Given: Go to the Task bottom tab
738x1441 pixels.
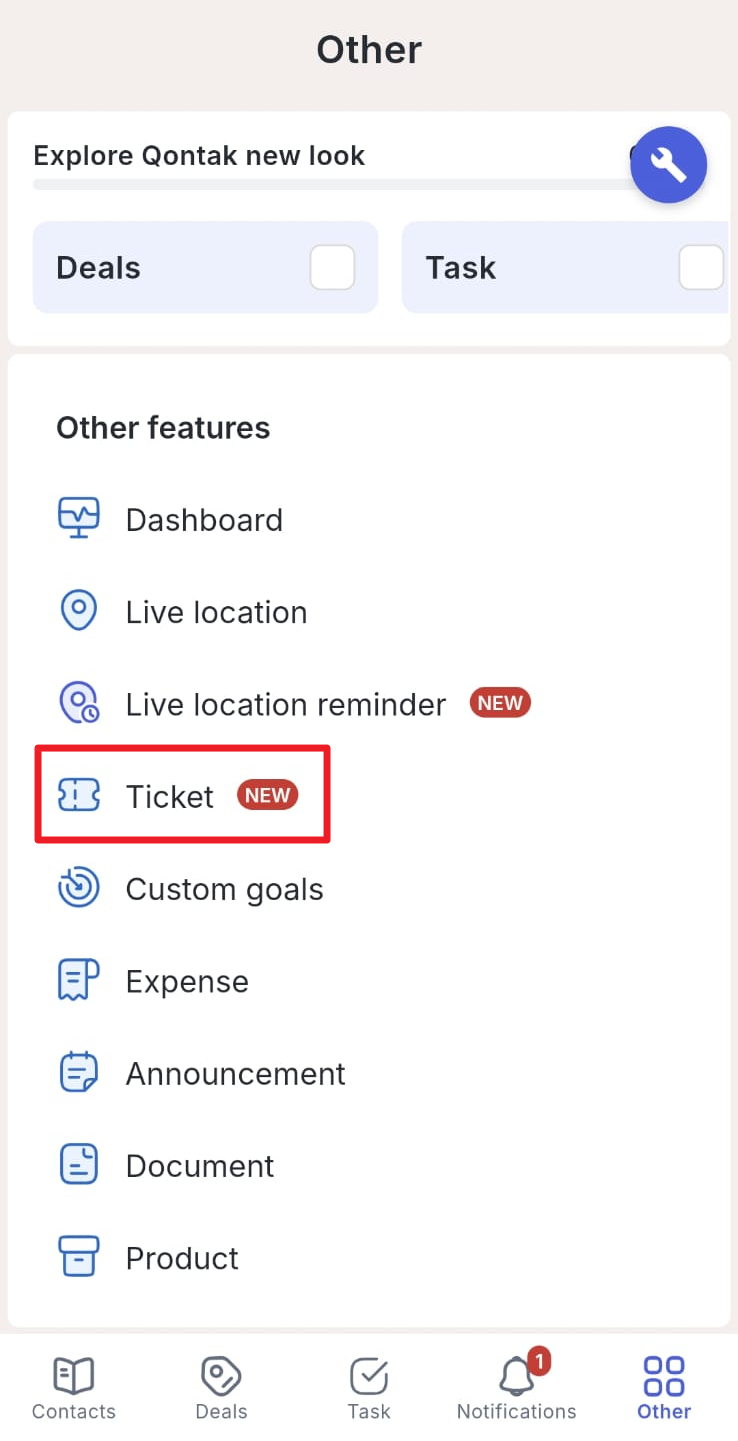Looking at the screenshot, I should (x=369, y=1388).
